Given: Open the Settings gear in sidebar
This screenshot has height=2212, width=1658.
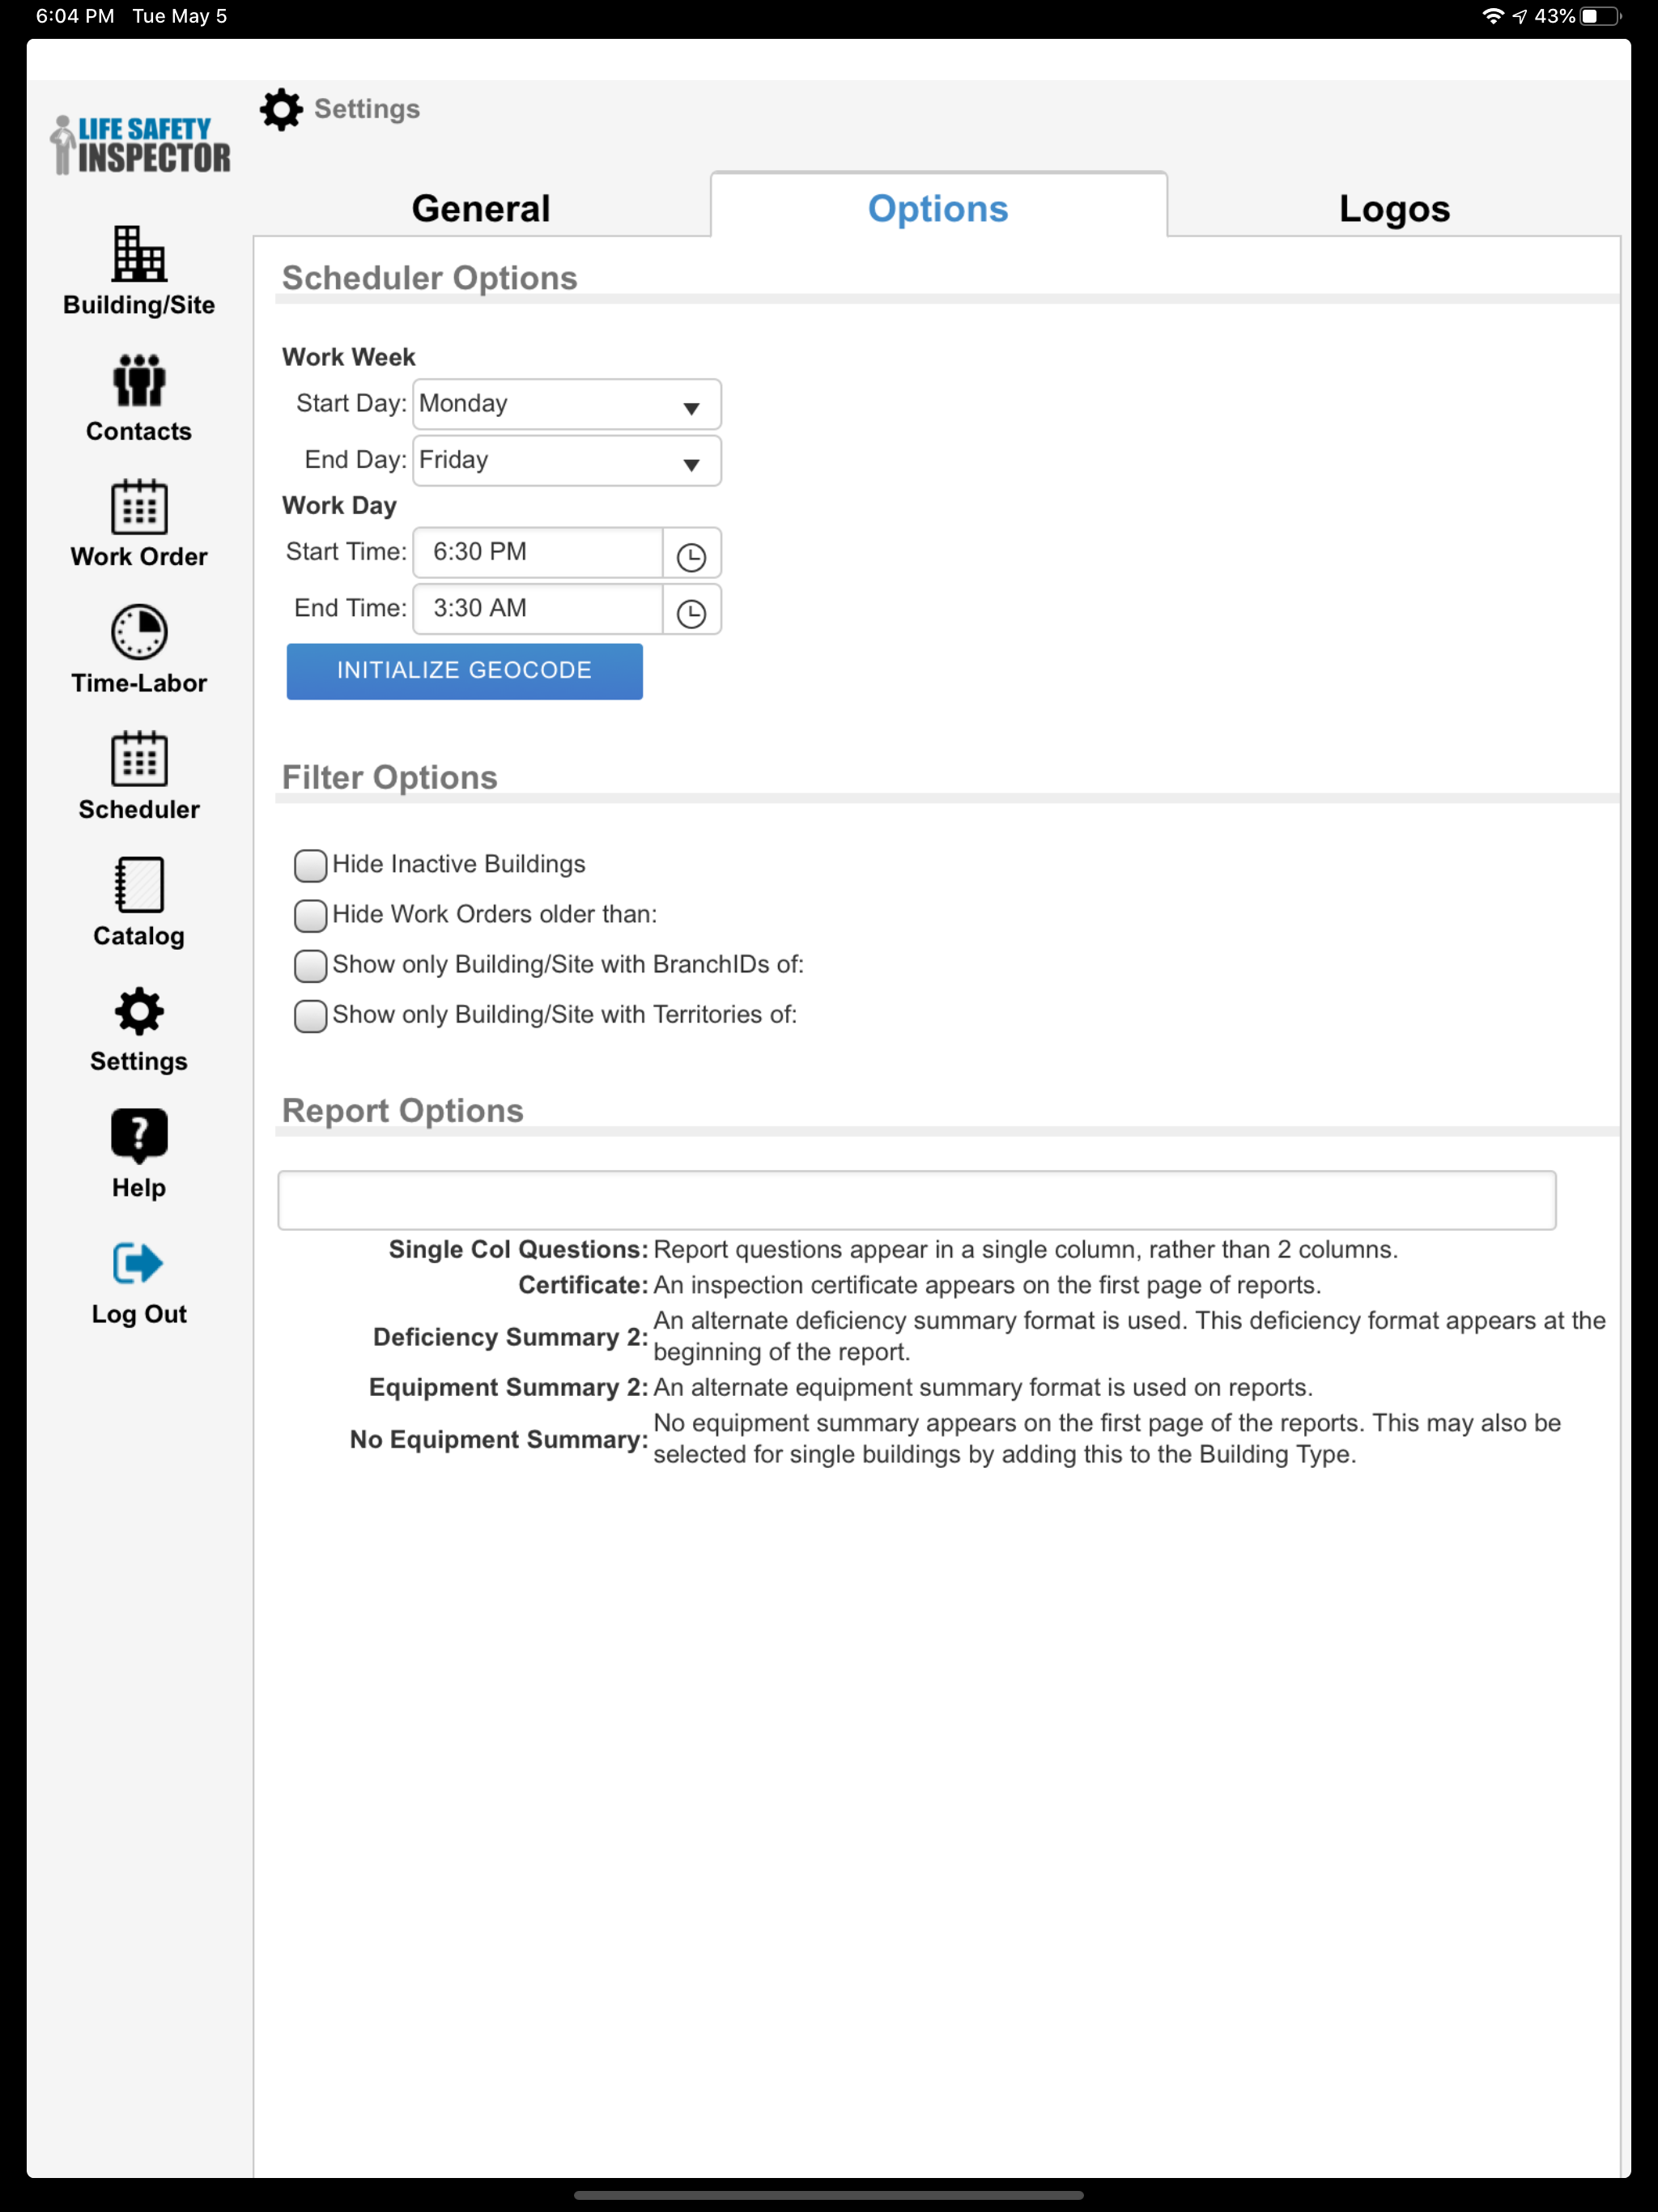Looking at the screenshot, I should click(139, 1011).
